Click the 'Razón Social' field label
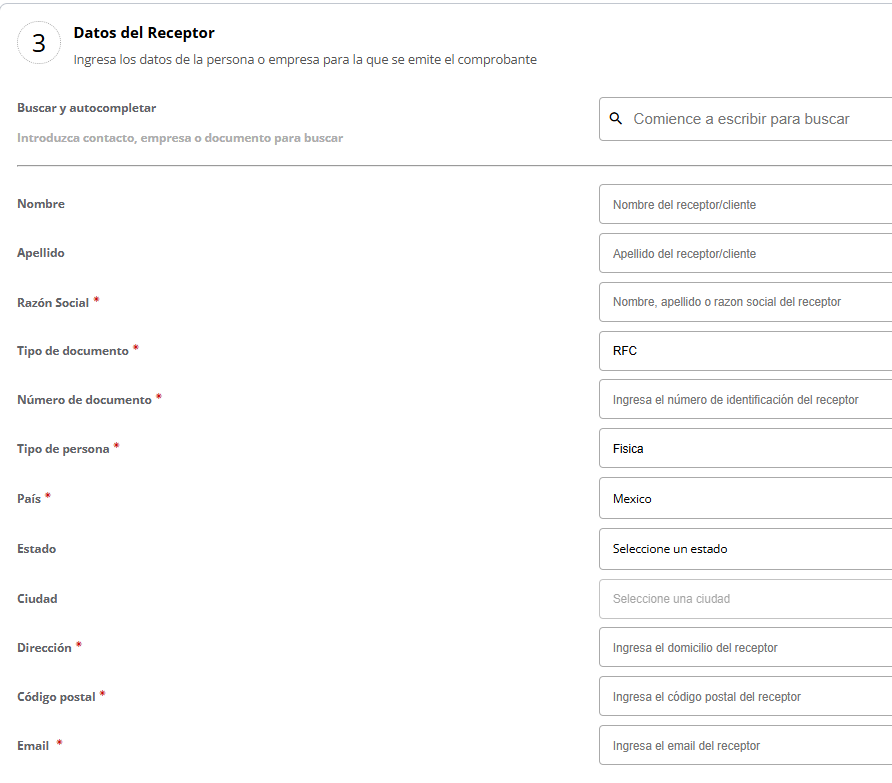Image resolution: width=892 pixels, height=783 pixels. click(x=53, y=303)
